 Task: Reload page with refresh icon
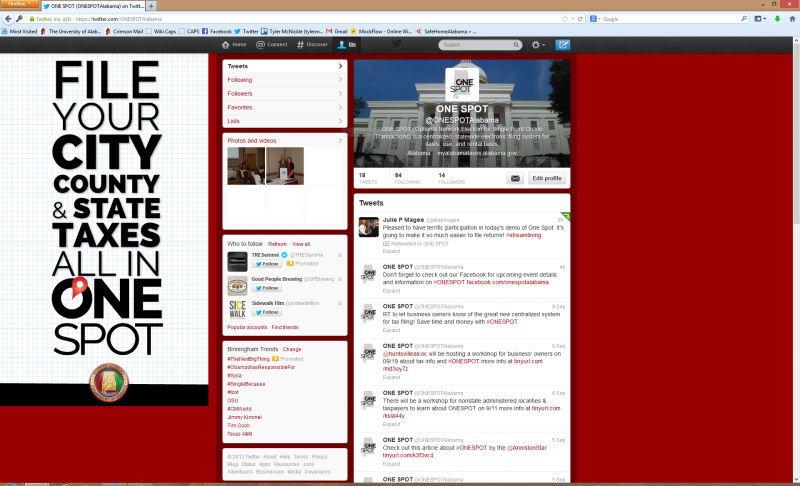coord(580,19)
